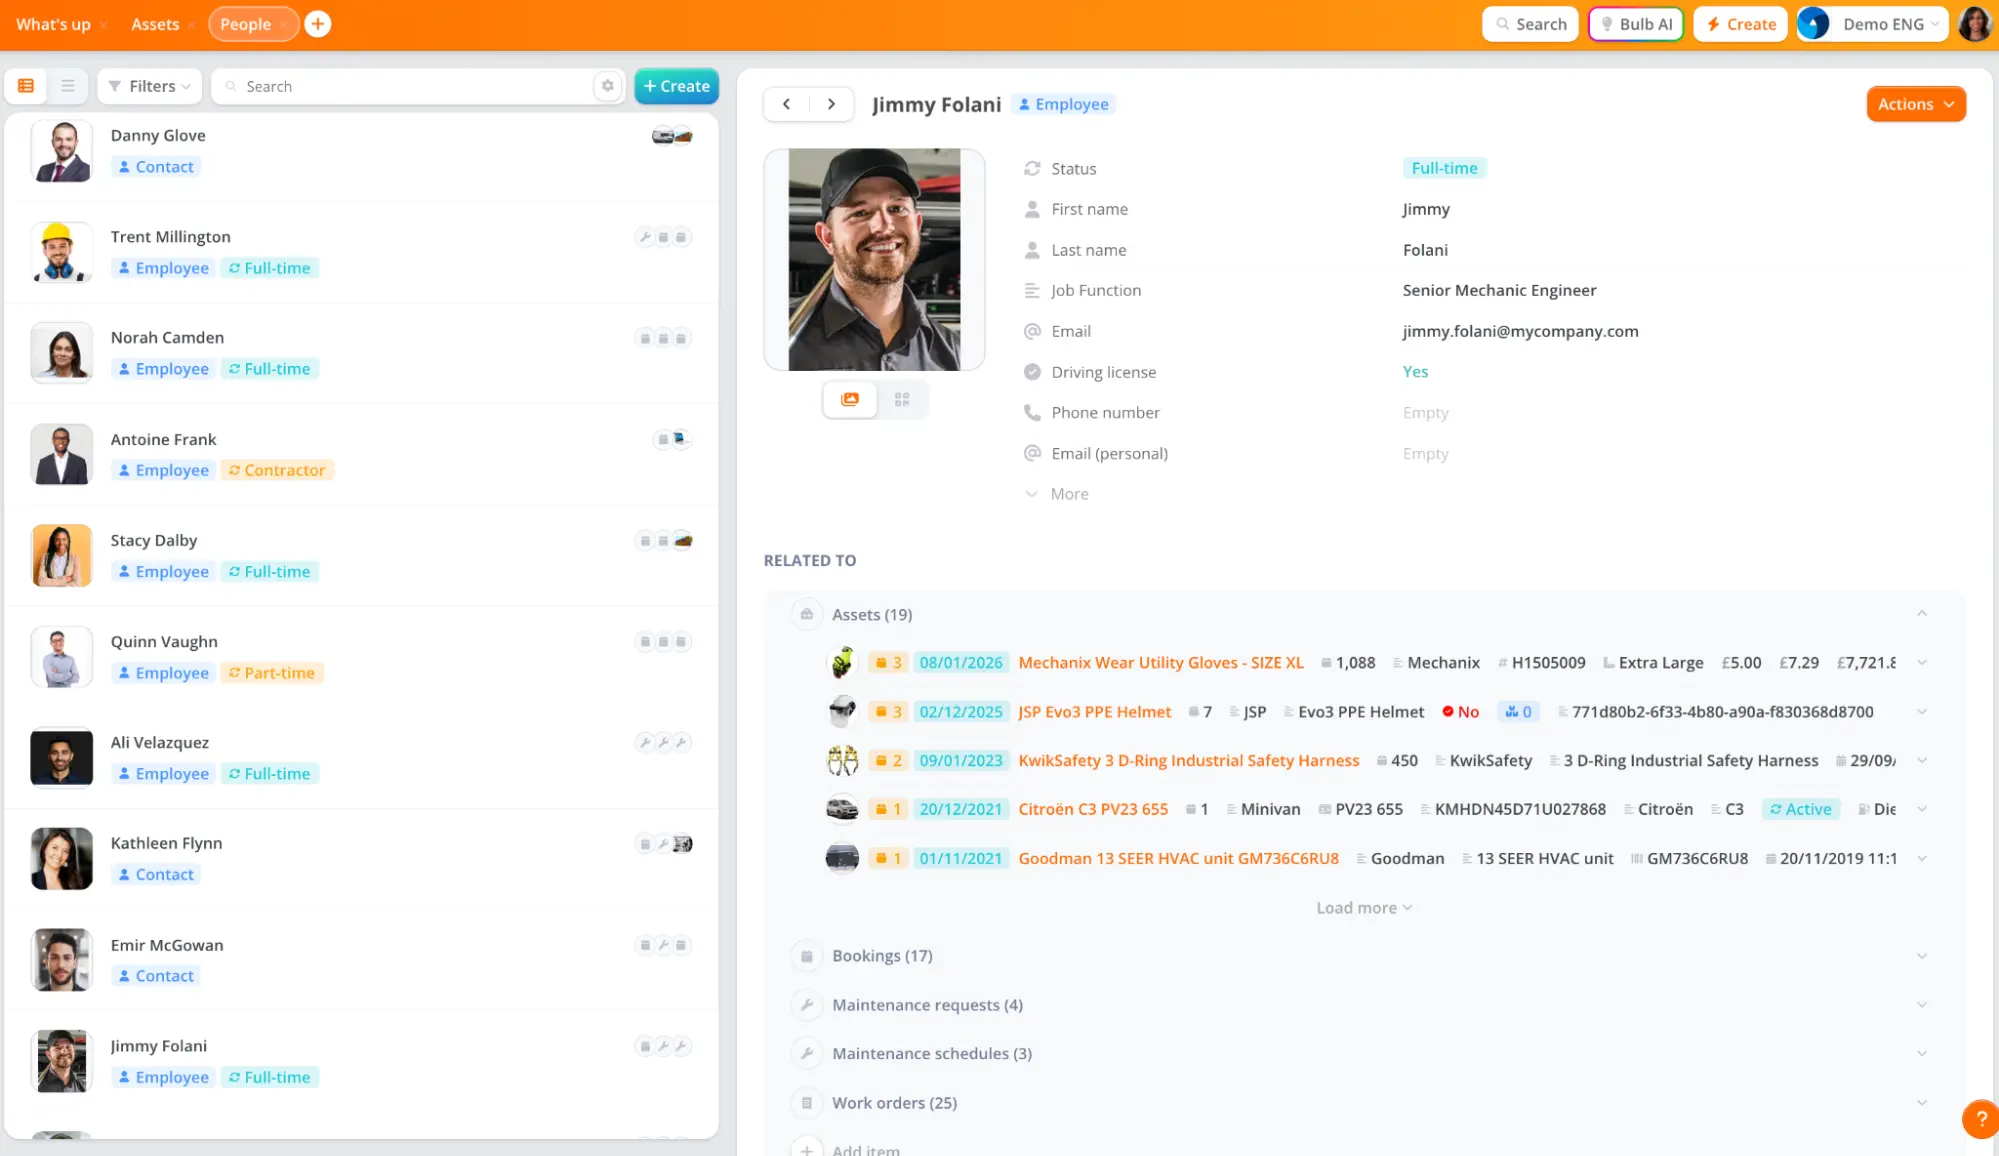Switch to card list view icon
The width and height of the screenshot is (1999, 1156).
[26, 86]
